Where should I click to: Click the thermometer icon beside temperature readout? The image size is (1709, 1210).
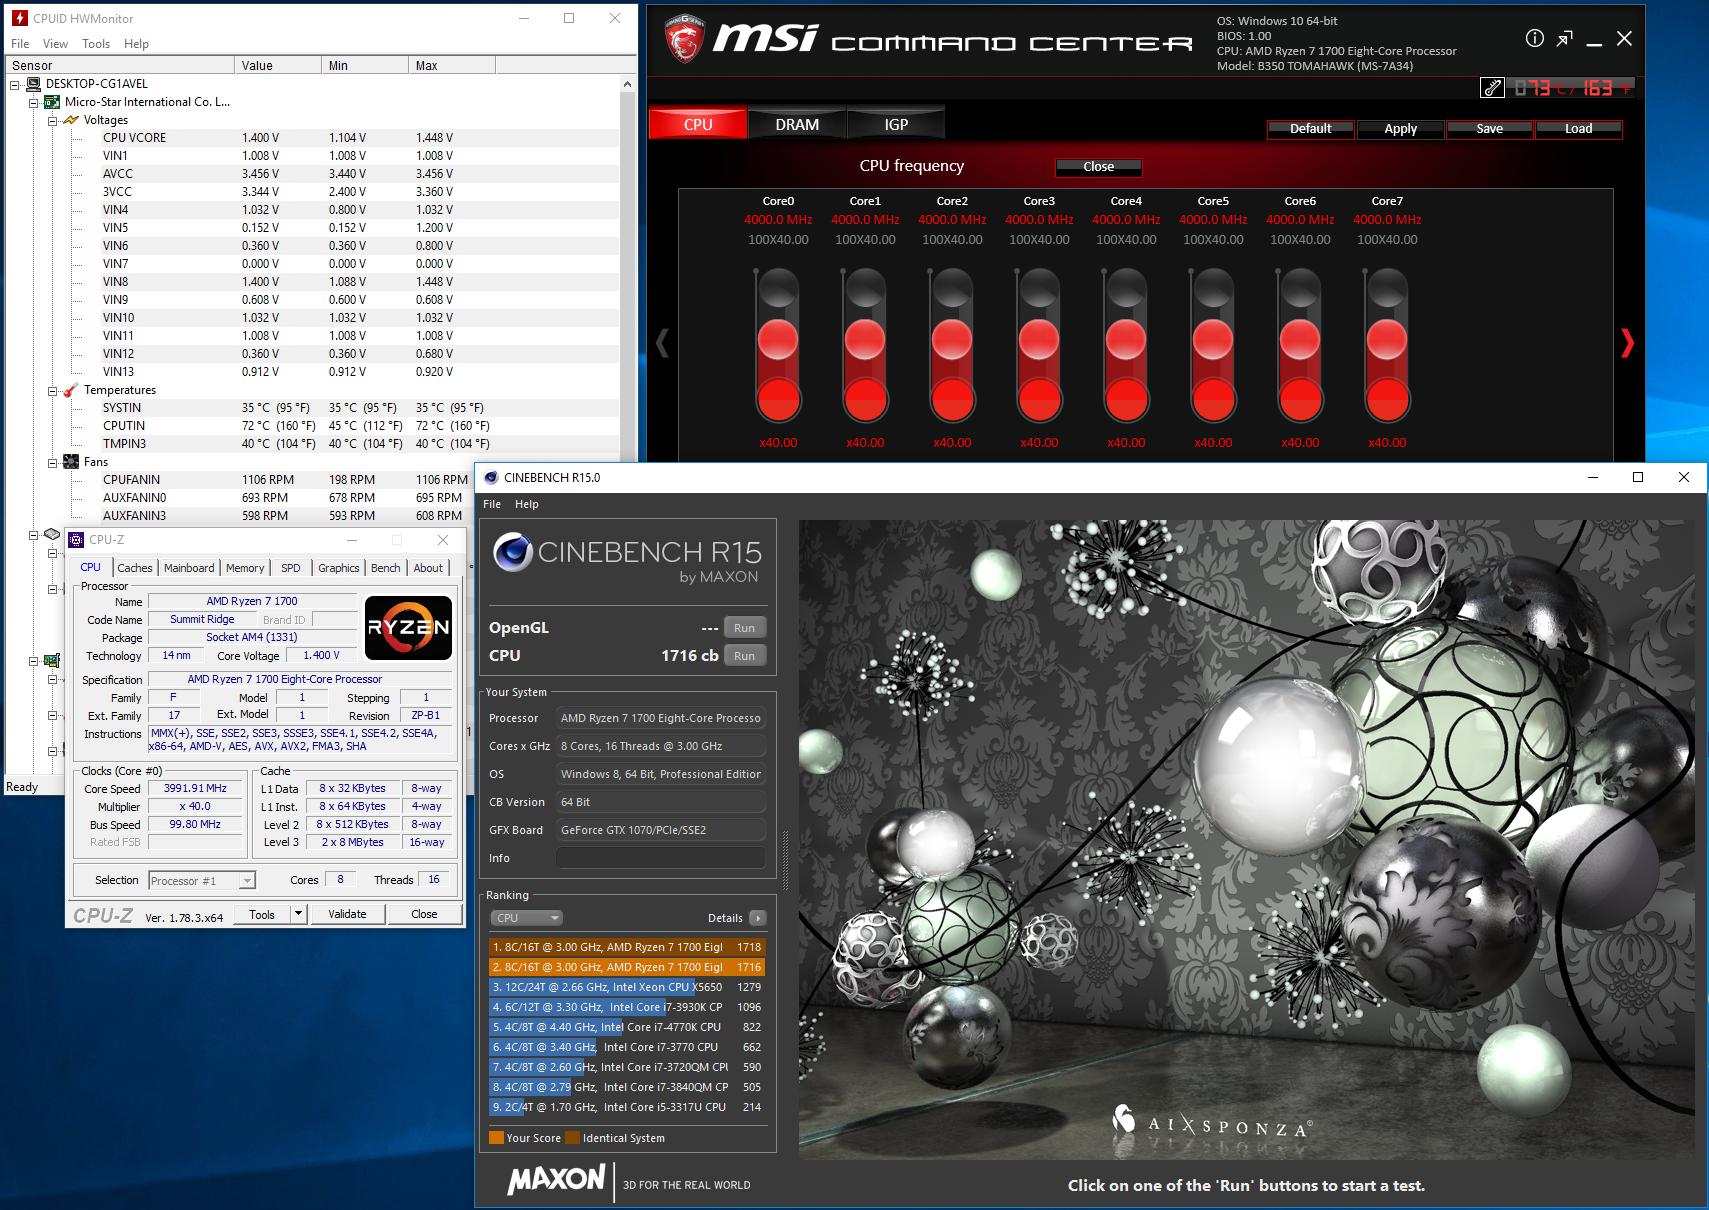[x=1491, y=88]
